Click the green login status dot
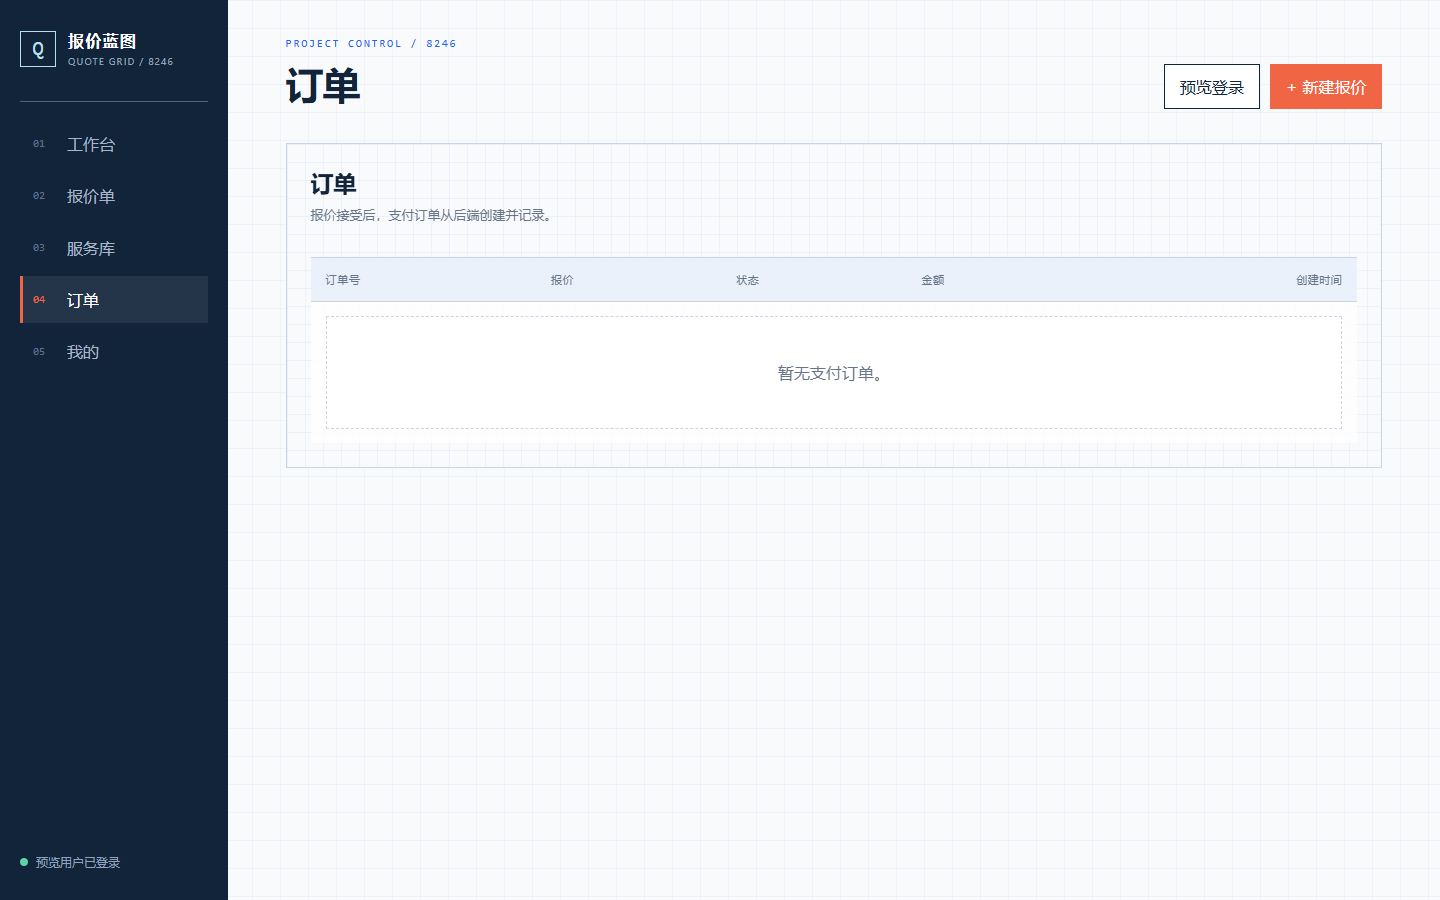Screen dimensions: 1440x900 click(24, 862)
